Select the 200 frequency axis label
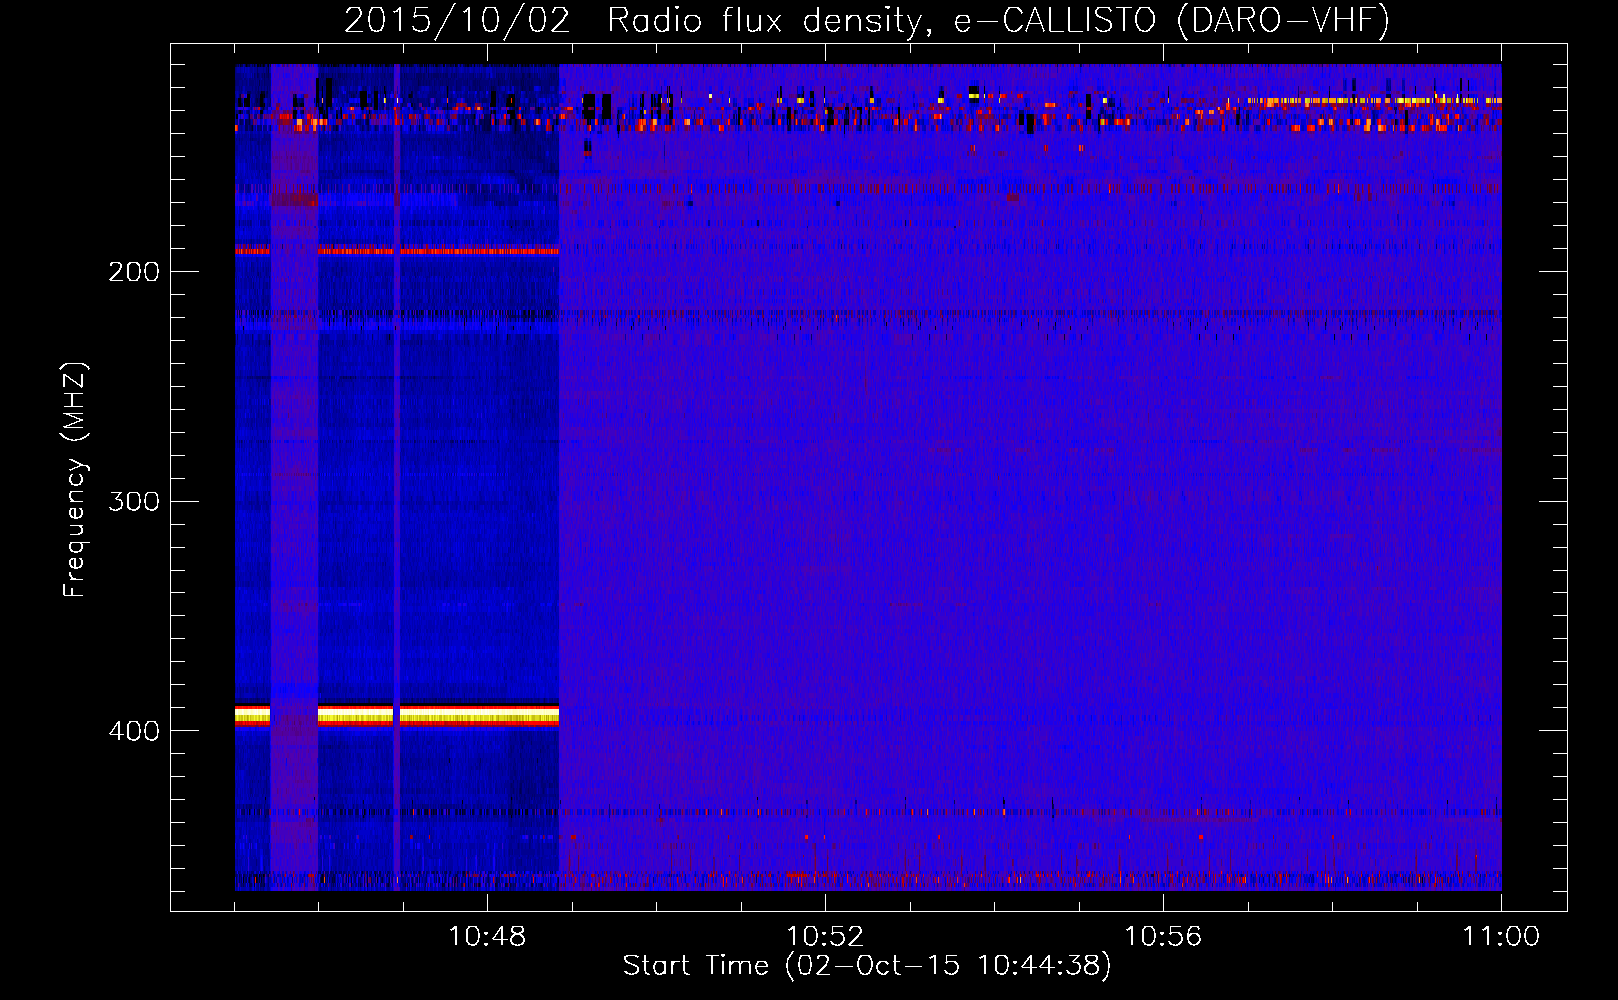 click(x=134, y=272)
